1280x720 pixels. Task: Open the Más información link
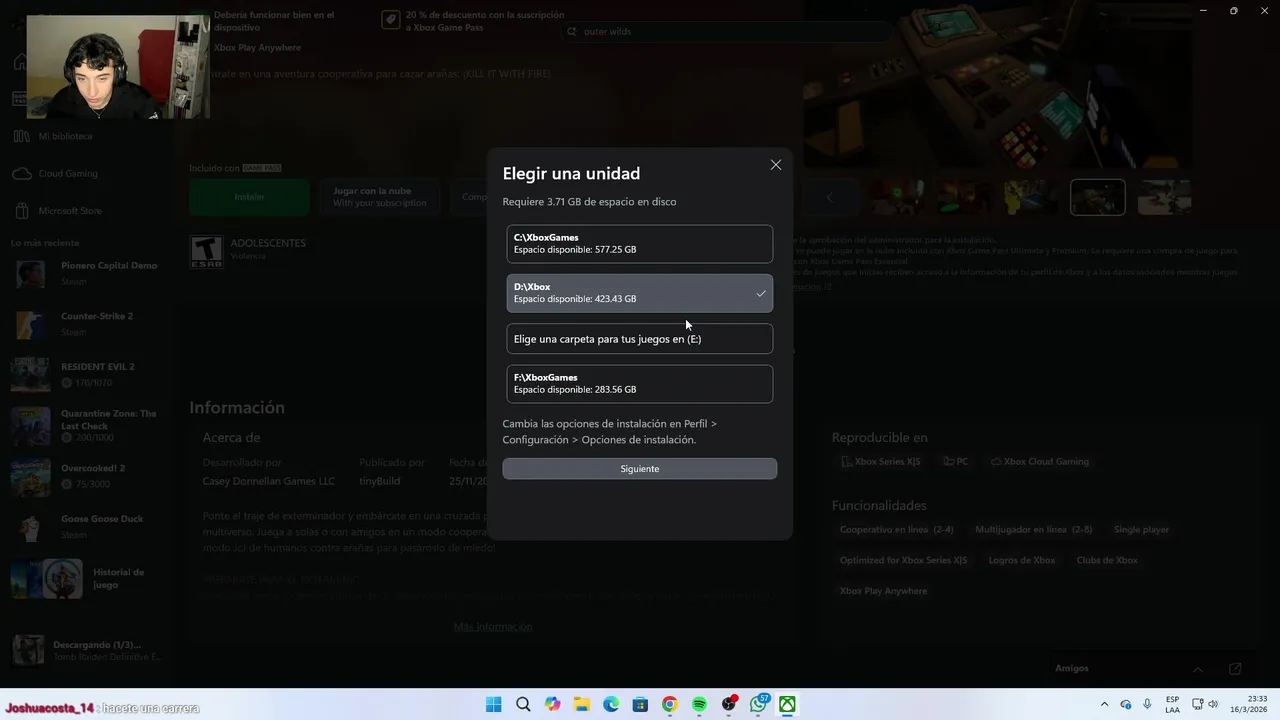[x=493, y=626]
